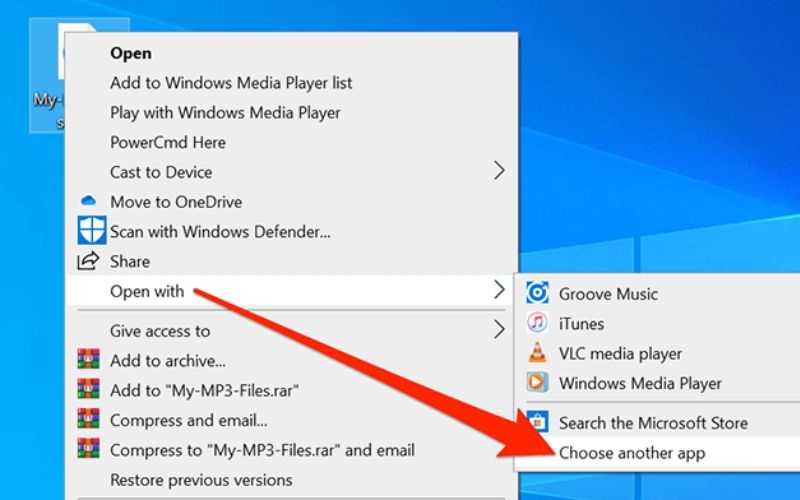Image resolution: width=800 pixels, height=500 pixels.
Task: Select Compress and email...
Action: (x=291, y=420)
